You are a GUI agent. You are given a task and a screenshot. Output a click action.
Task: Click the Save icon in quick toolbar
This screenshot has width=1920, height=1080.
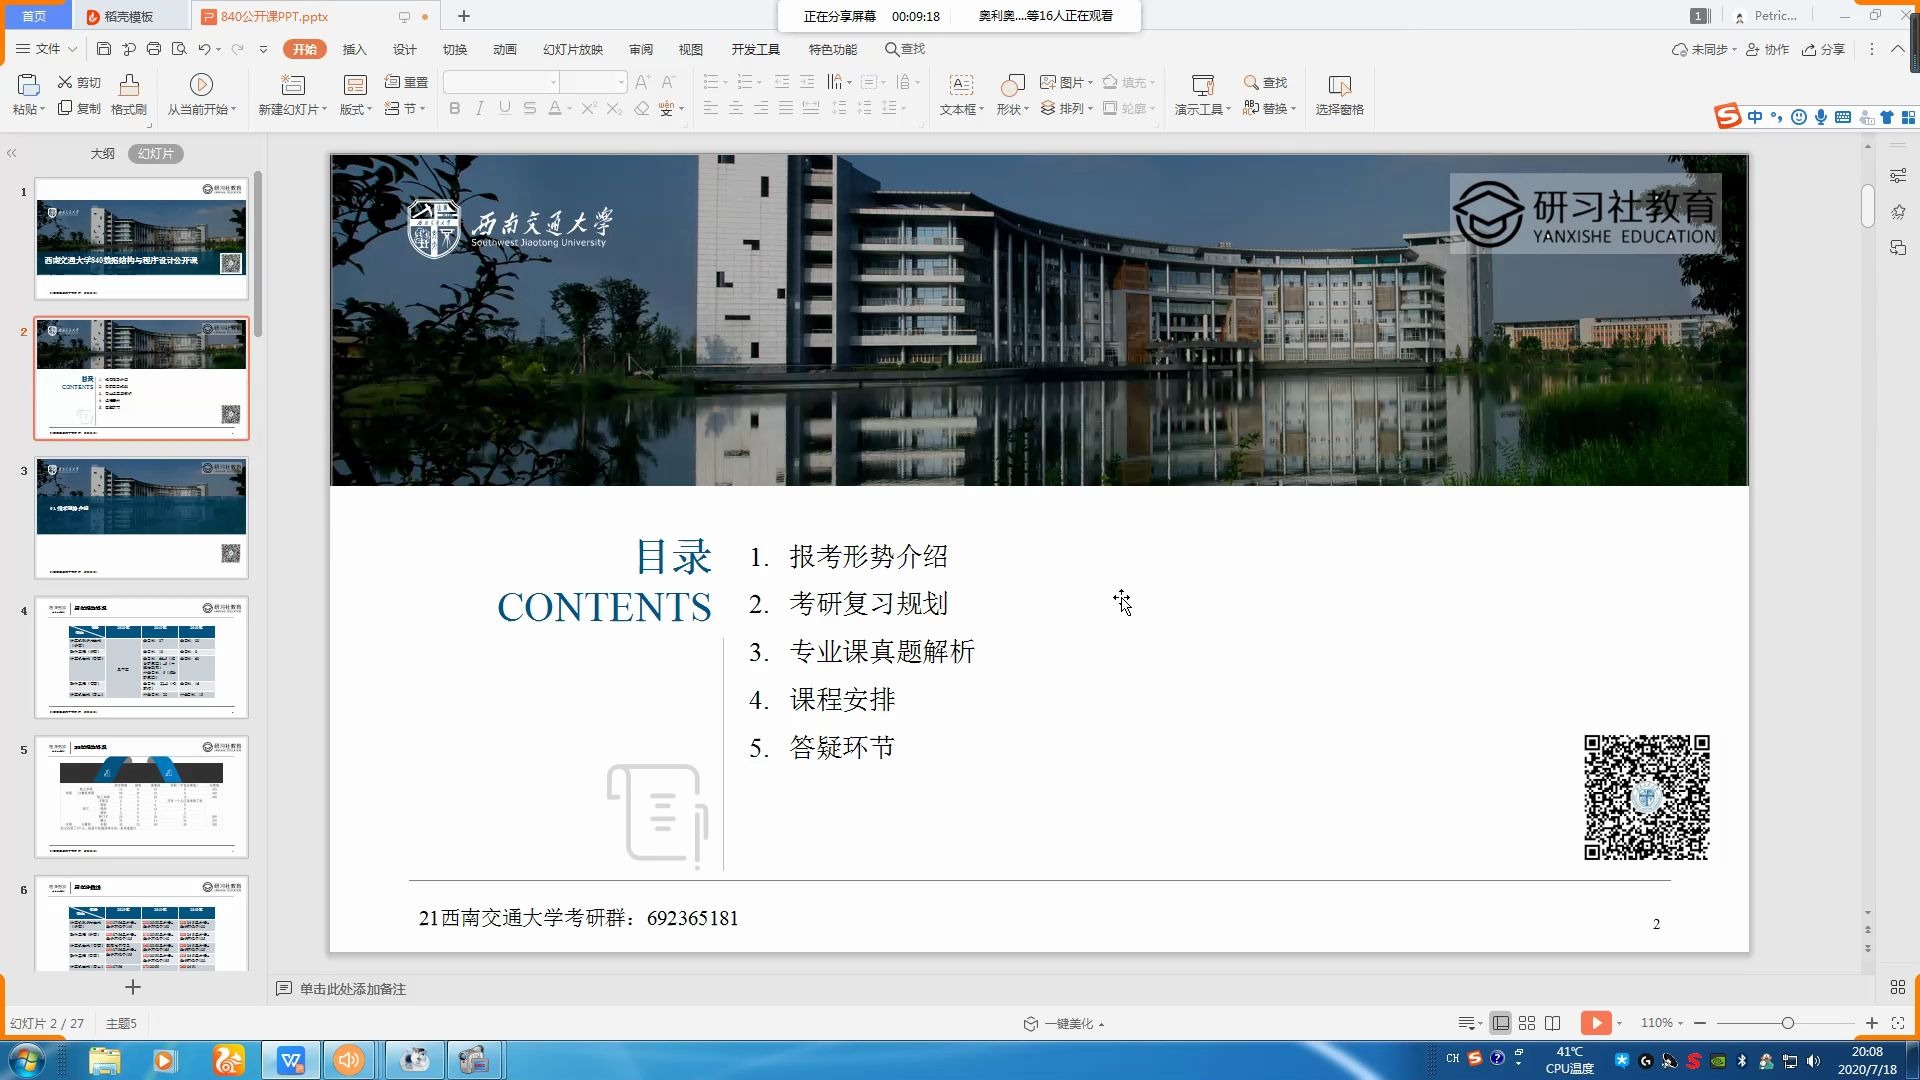click(x=104, y=49)
